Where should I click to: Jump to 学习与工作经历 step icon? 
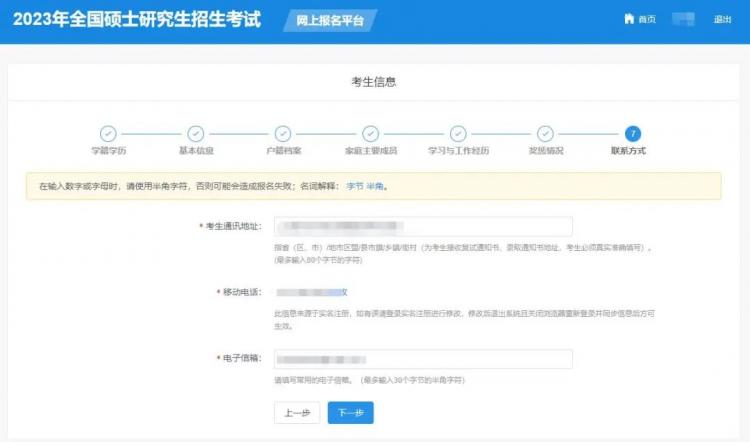tap(458, 133)
